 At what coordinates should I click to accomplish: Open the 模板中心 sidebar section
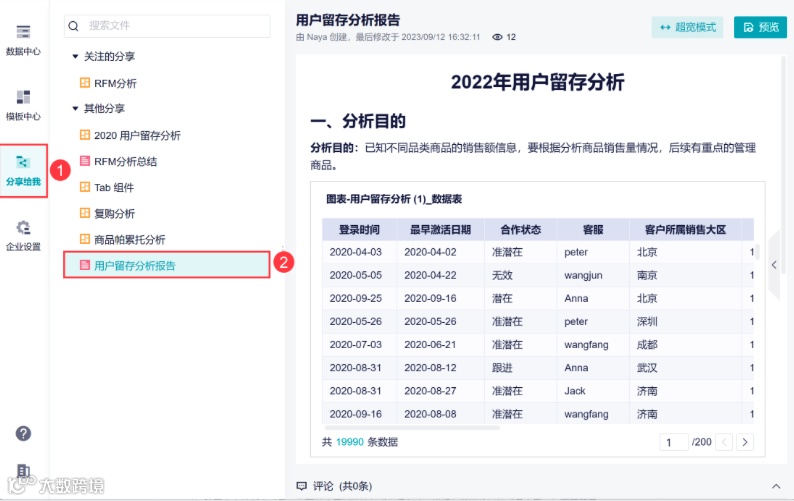coord(23,105)
